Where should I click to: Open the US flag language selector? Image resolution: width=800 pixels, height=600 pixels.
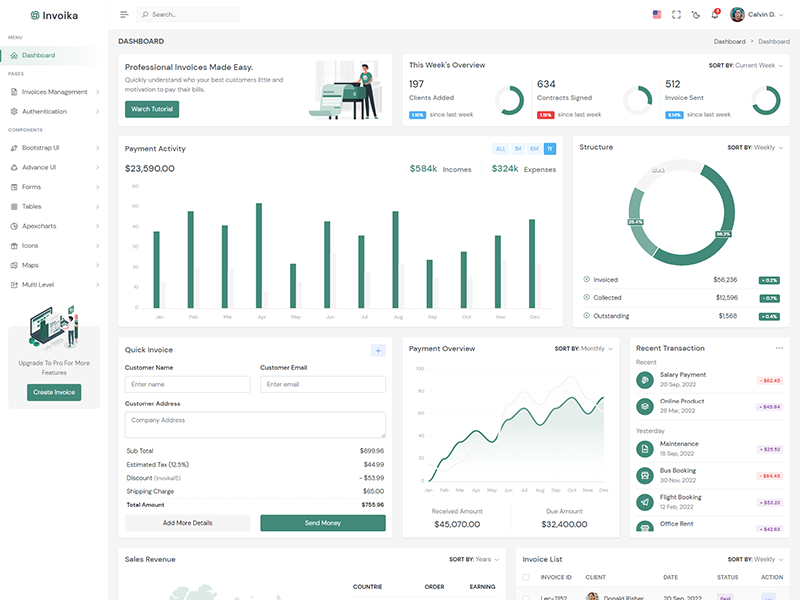pyautogui.click(x=657, y=15)
